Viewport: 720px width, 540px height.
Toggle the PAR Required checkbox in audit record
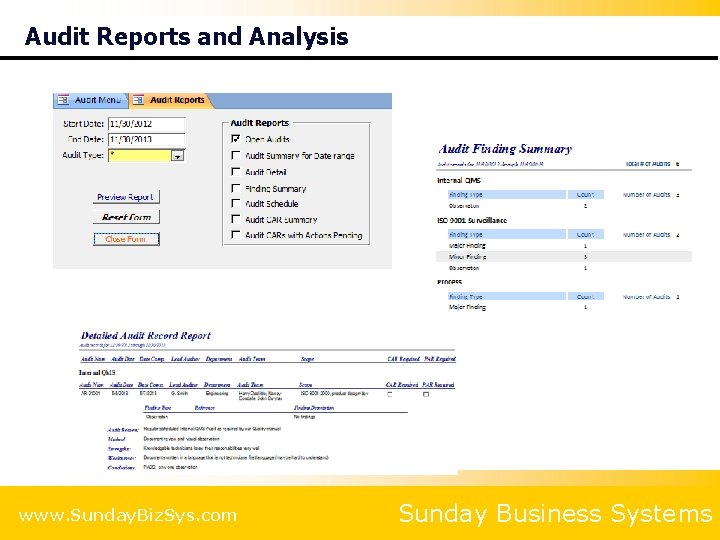426,394
